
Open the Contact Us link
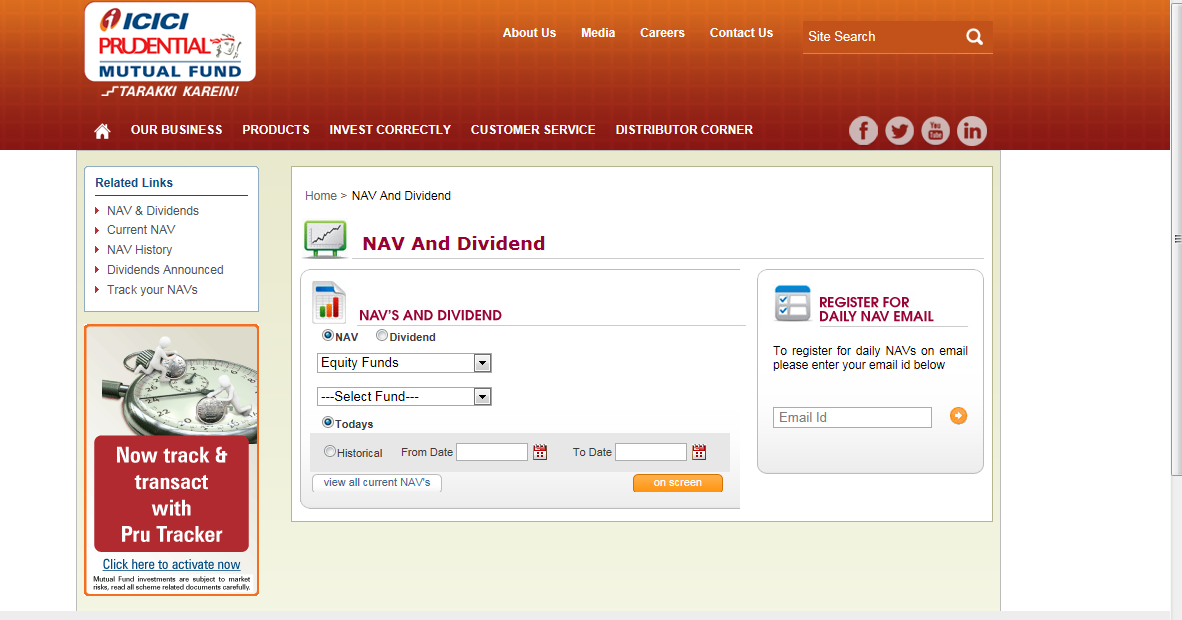741,33
